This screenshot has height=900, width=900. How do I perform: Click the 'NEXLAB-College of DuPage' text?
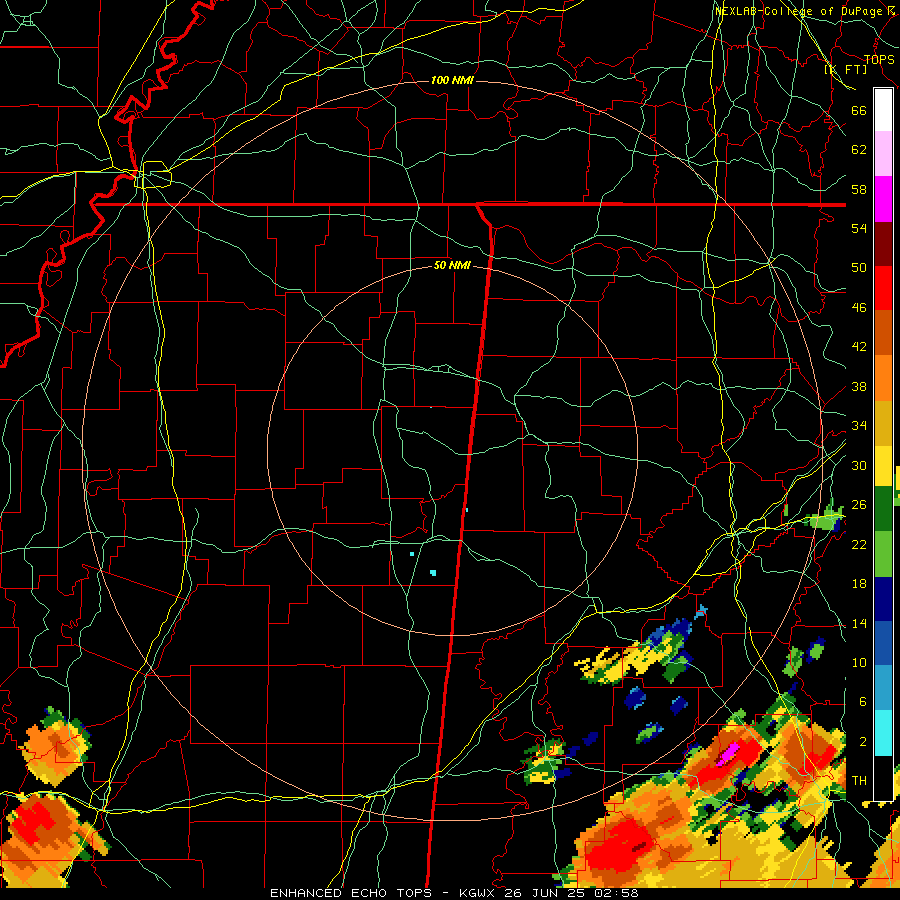(x=801, y=11)
